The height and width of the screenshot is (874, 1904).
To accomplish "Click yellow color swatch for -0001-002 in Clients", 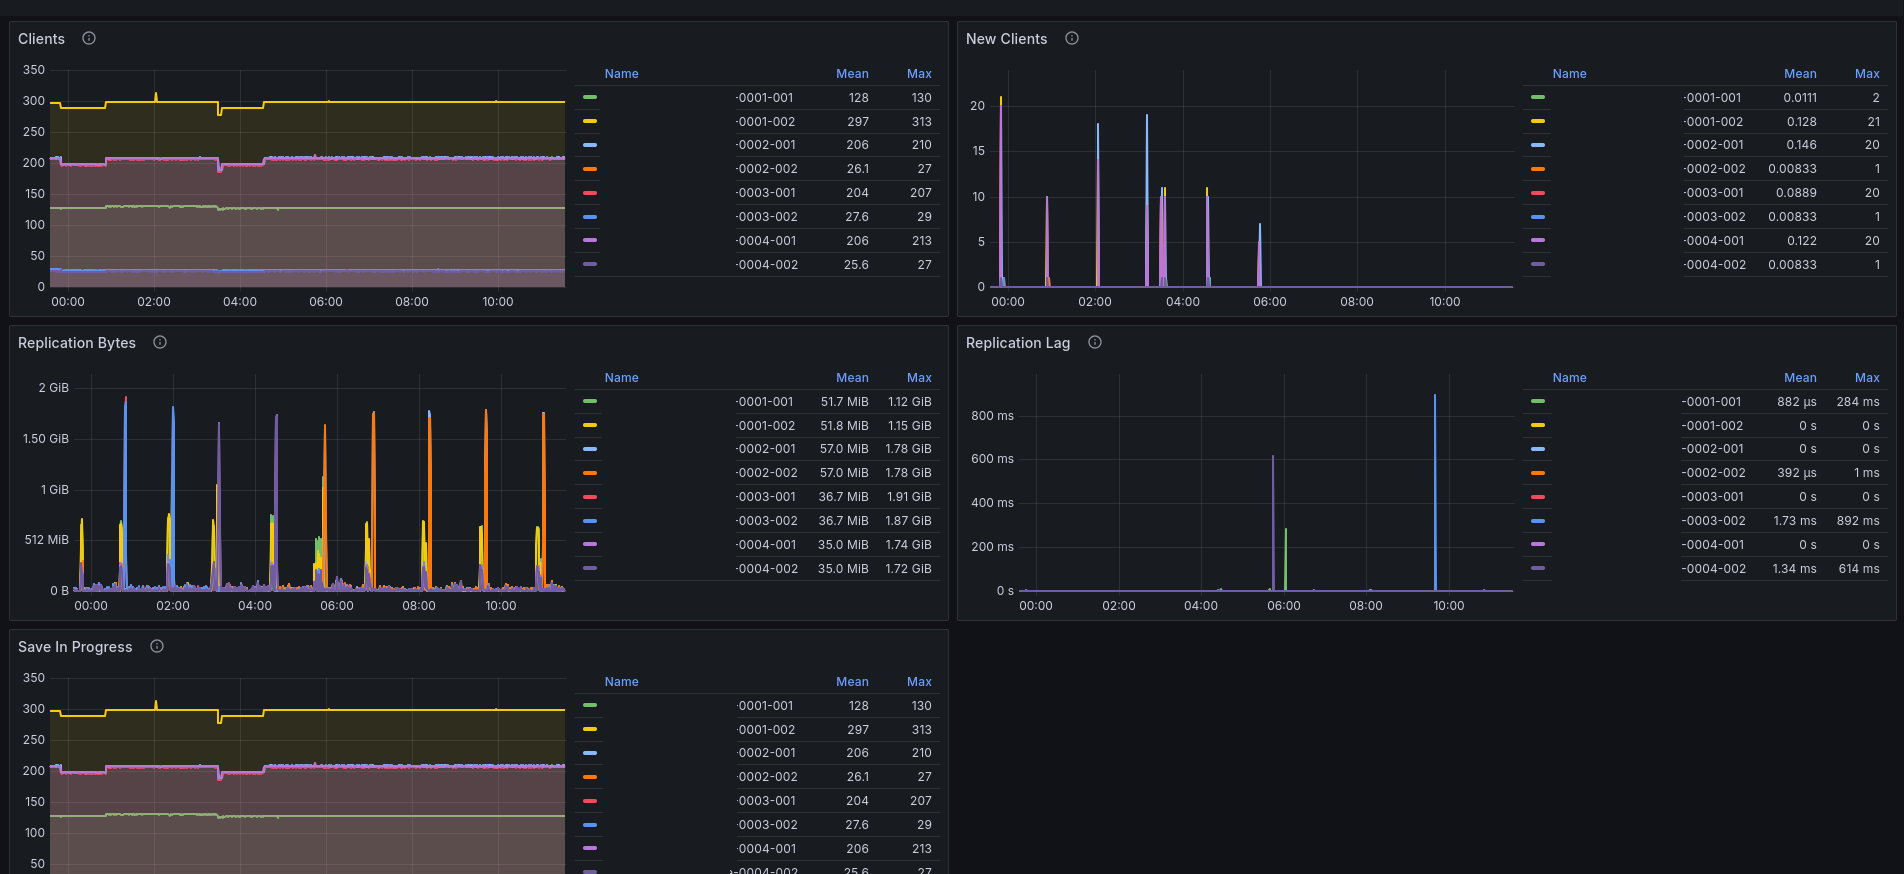I will (x=590, y=121).
